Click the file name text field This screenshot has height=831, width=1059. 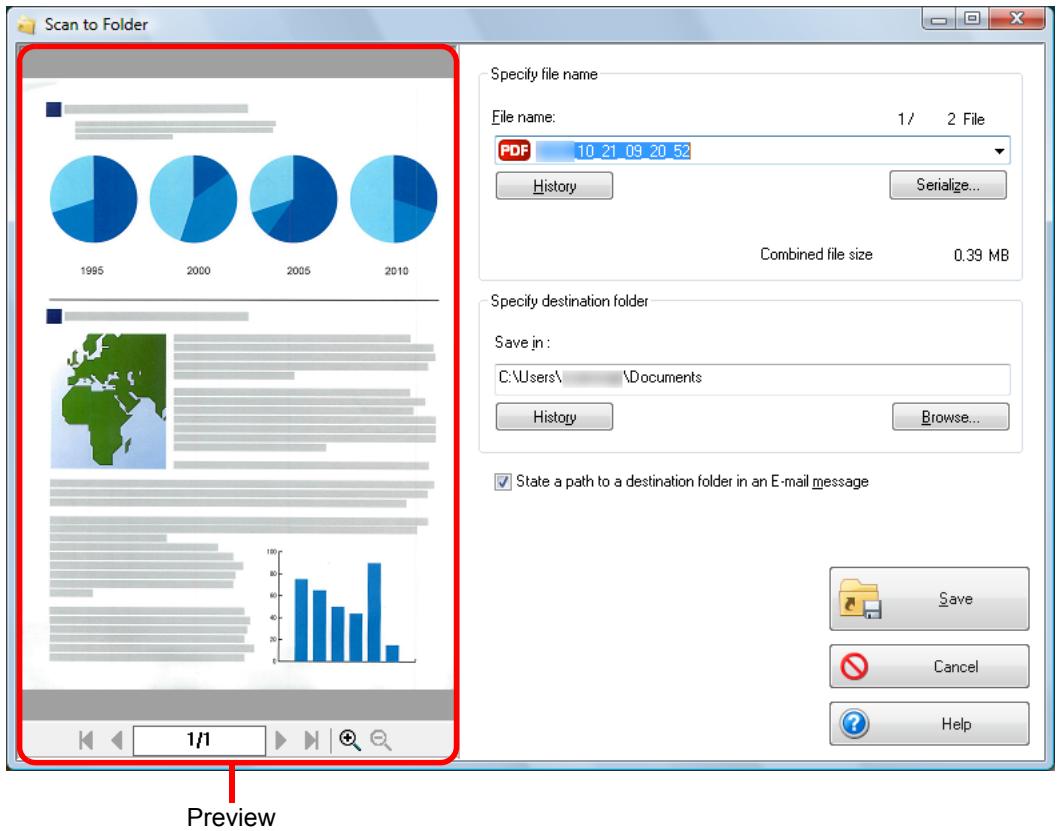click(x=752, y=151)
